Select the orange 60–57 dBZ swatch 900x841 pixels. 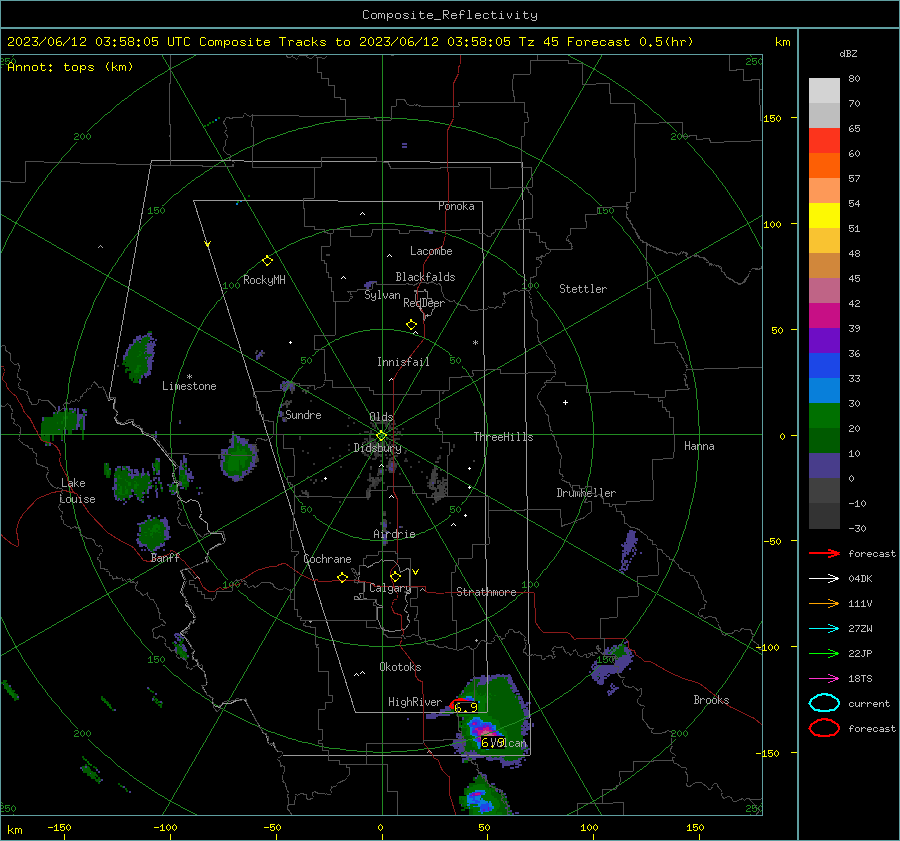tap(824, 166)
